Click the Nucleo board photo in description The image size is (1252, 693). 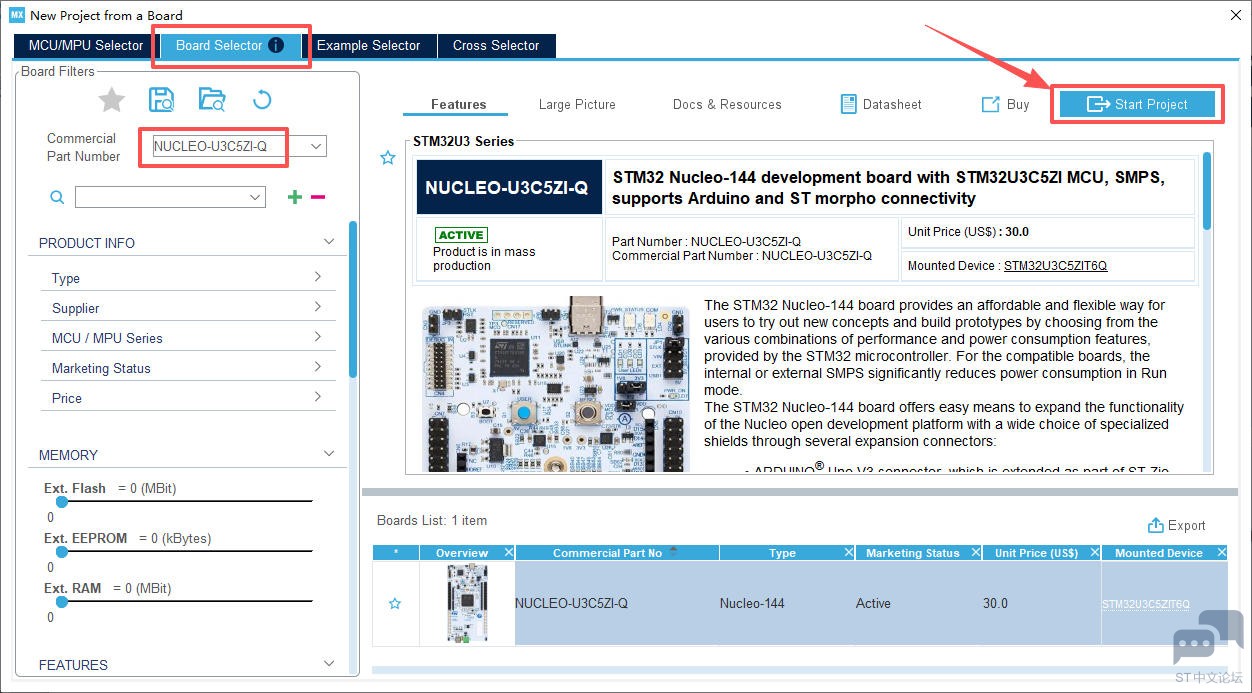(x=555, y=385)
